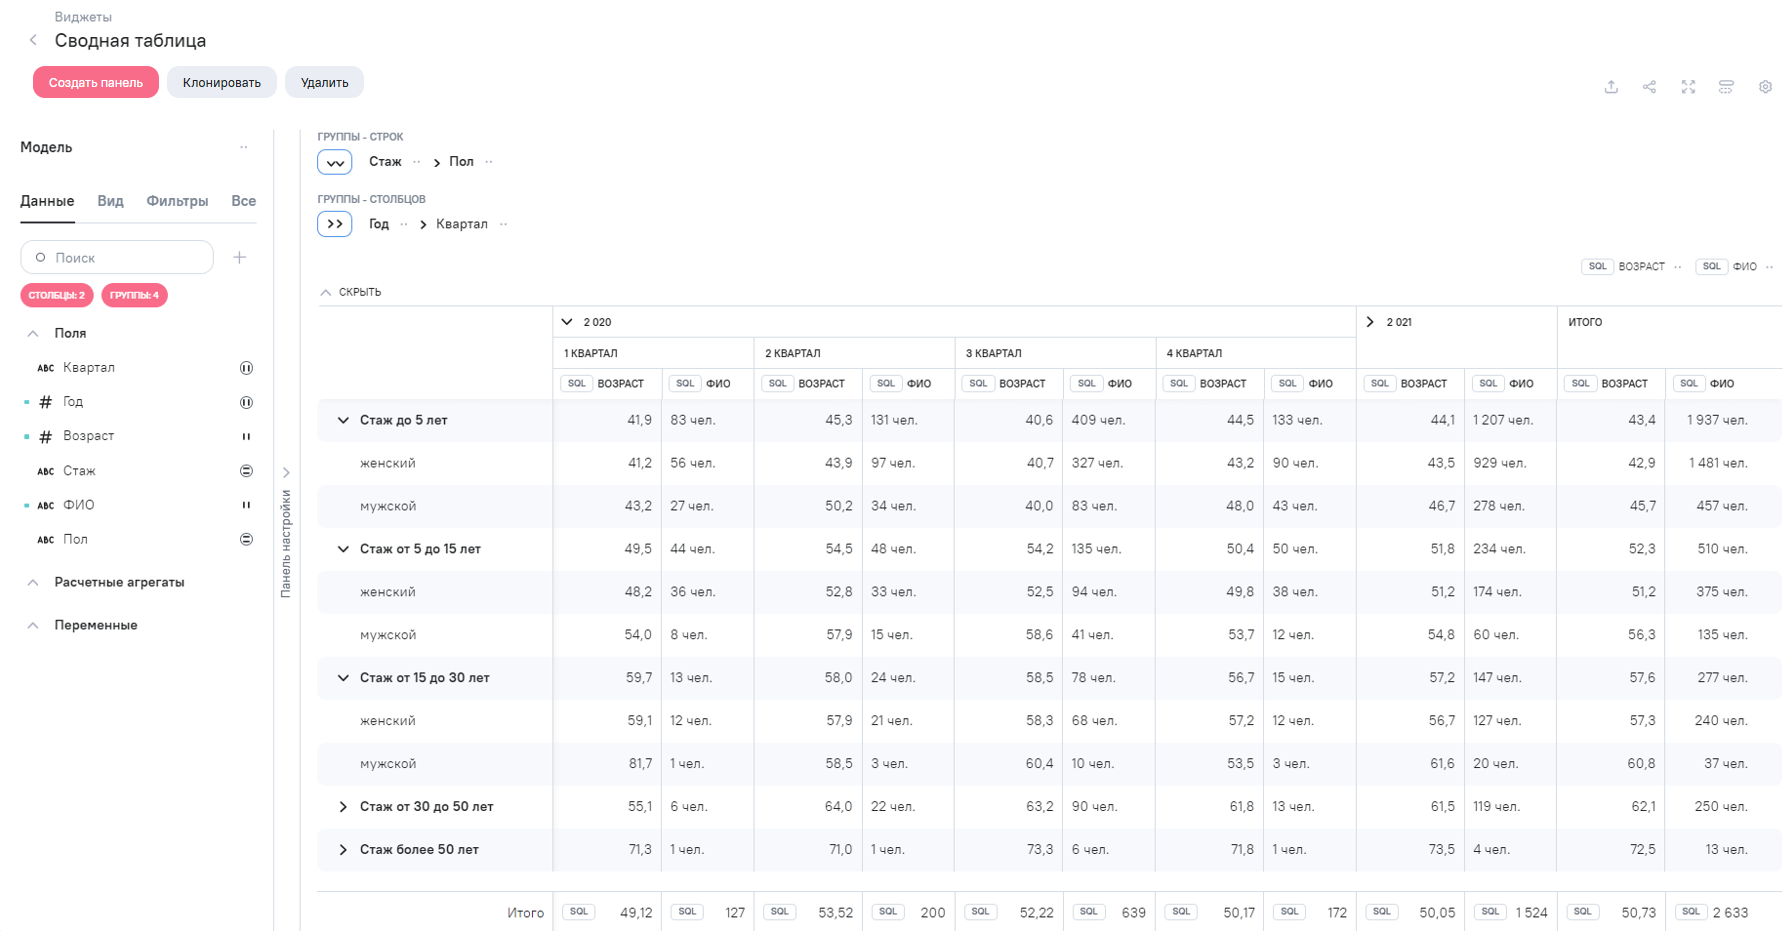
Task: Toggle the СТОЛБЦЫ: 2 filter chip
Action: pos(57,295)
